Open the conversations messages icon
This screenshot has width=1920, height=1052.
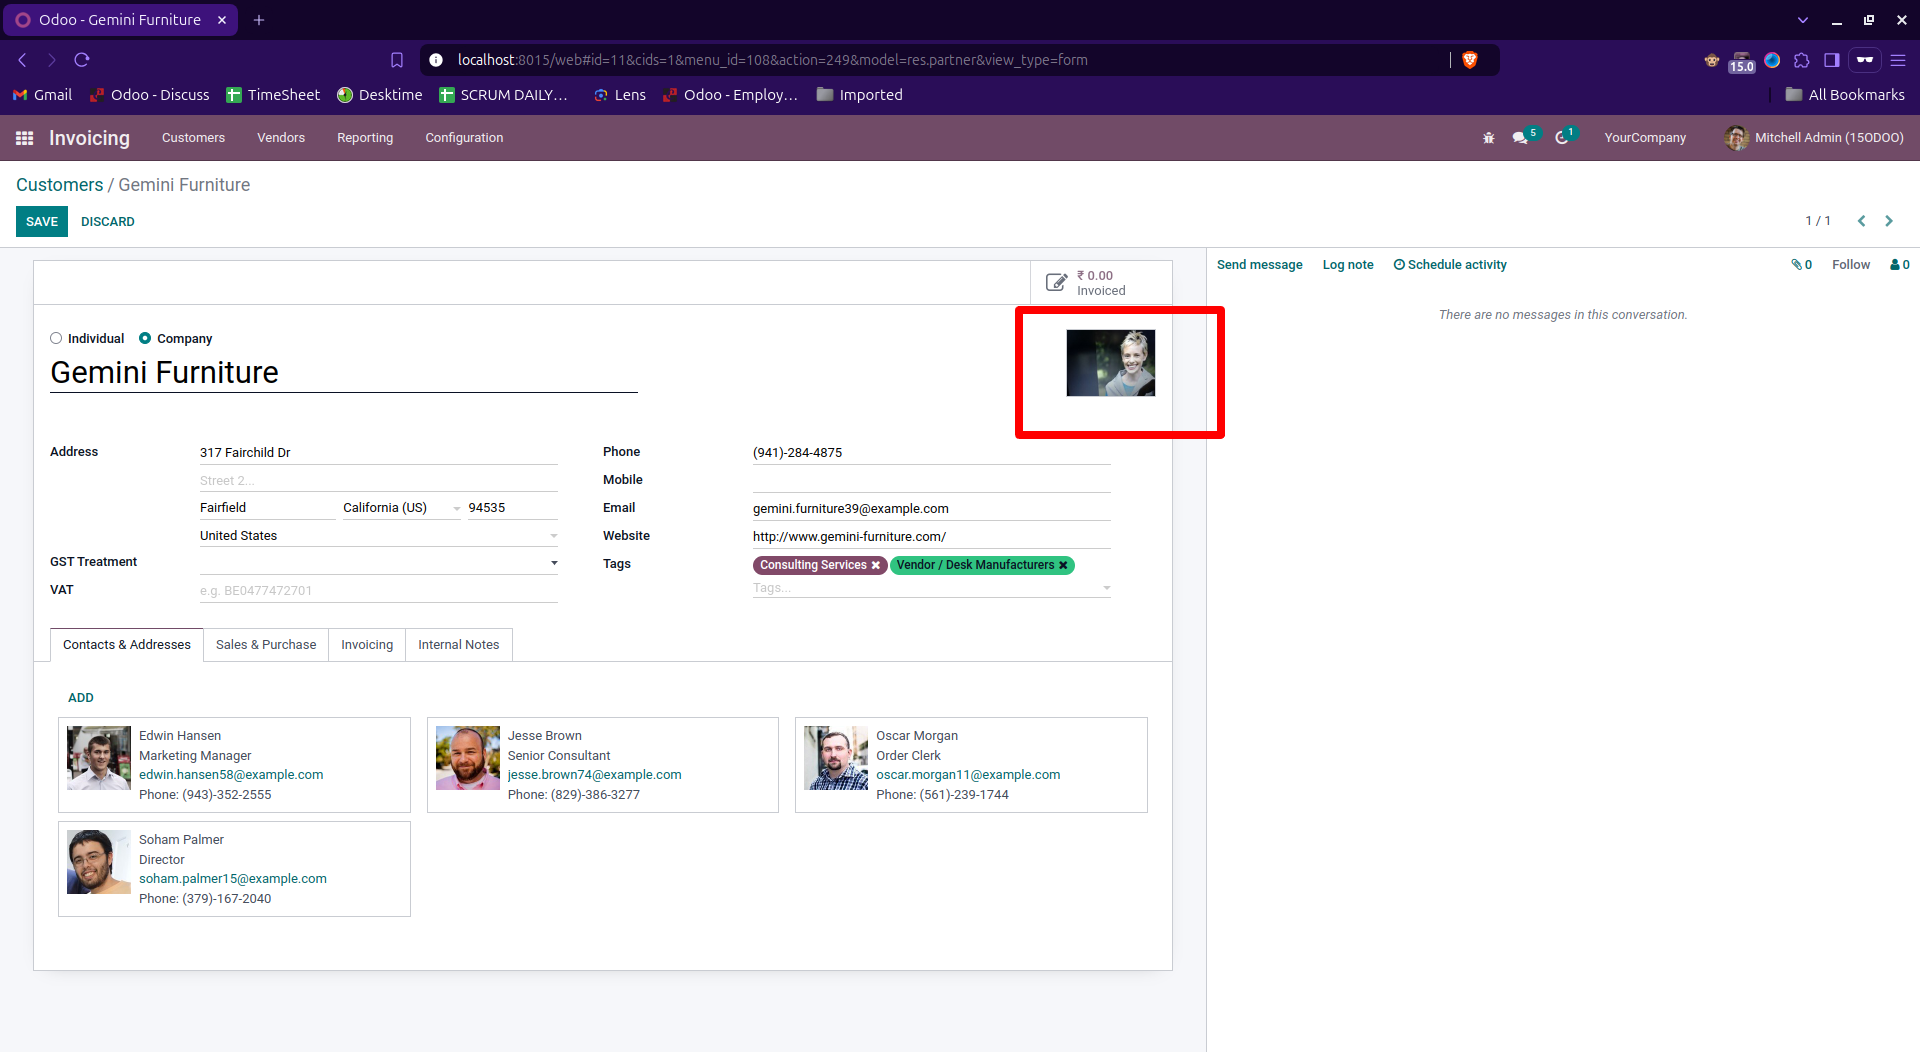click(x=1520, y=138)
